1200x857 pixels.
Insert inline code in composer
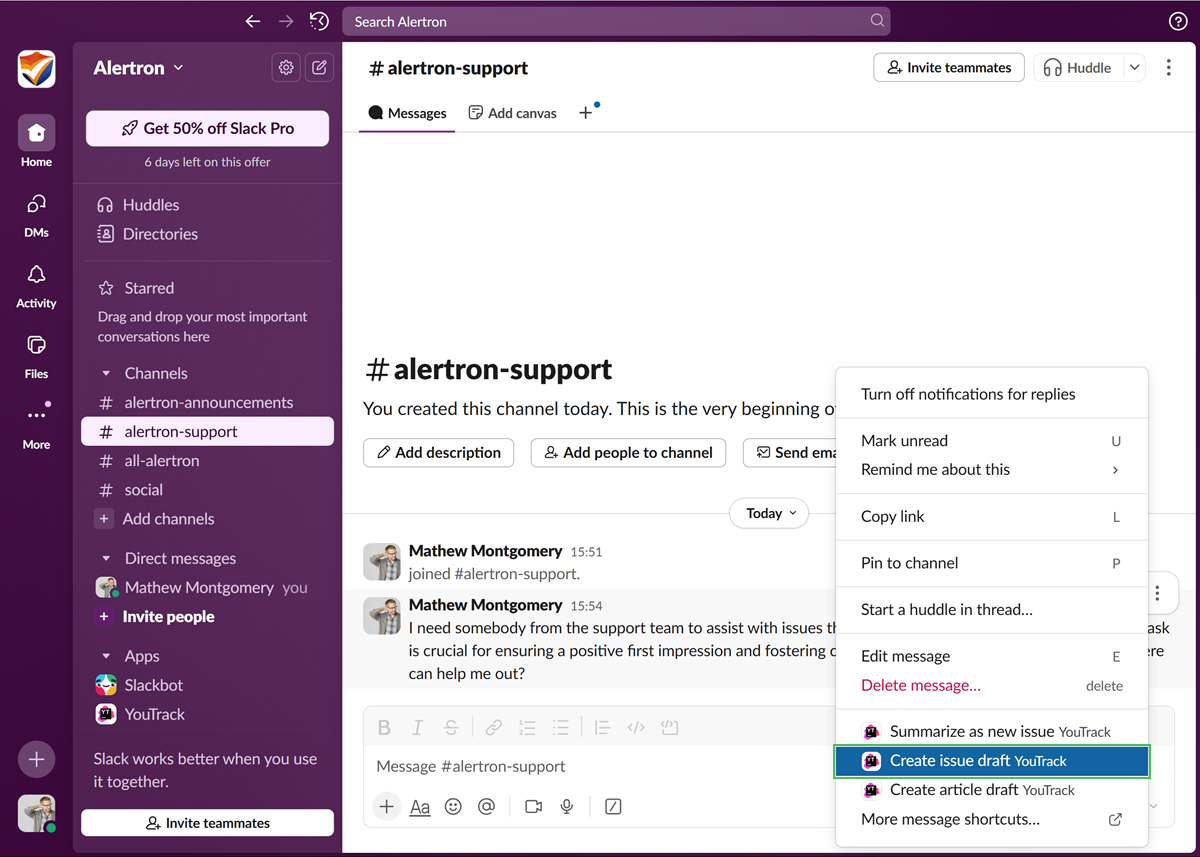pyautogui.click(x=636, y=728)
